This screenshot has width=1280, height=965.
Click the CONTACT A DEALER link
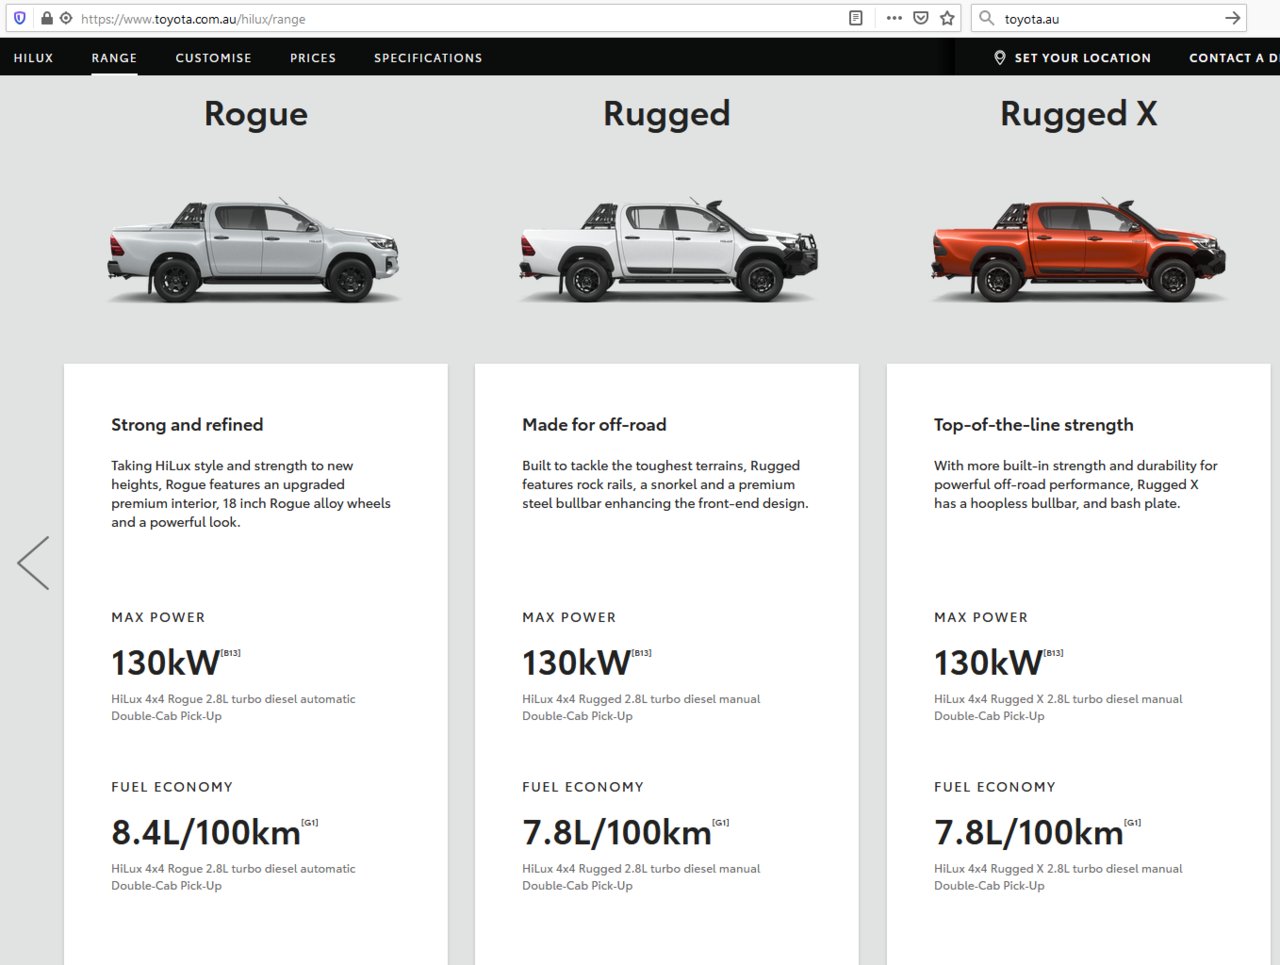(1234, 58)
